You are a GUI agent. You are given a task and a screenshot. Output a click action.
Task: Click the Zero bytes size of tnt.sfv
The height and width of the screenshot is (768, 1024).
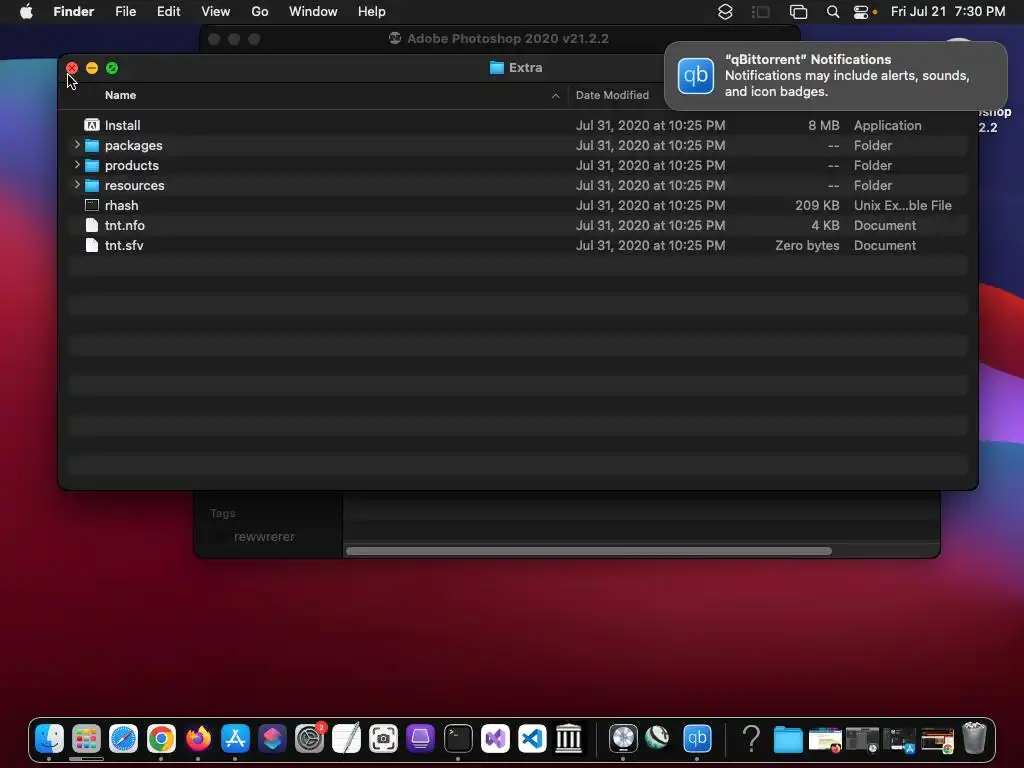[x=807, y=246]
